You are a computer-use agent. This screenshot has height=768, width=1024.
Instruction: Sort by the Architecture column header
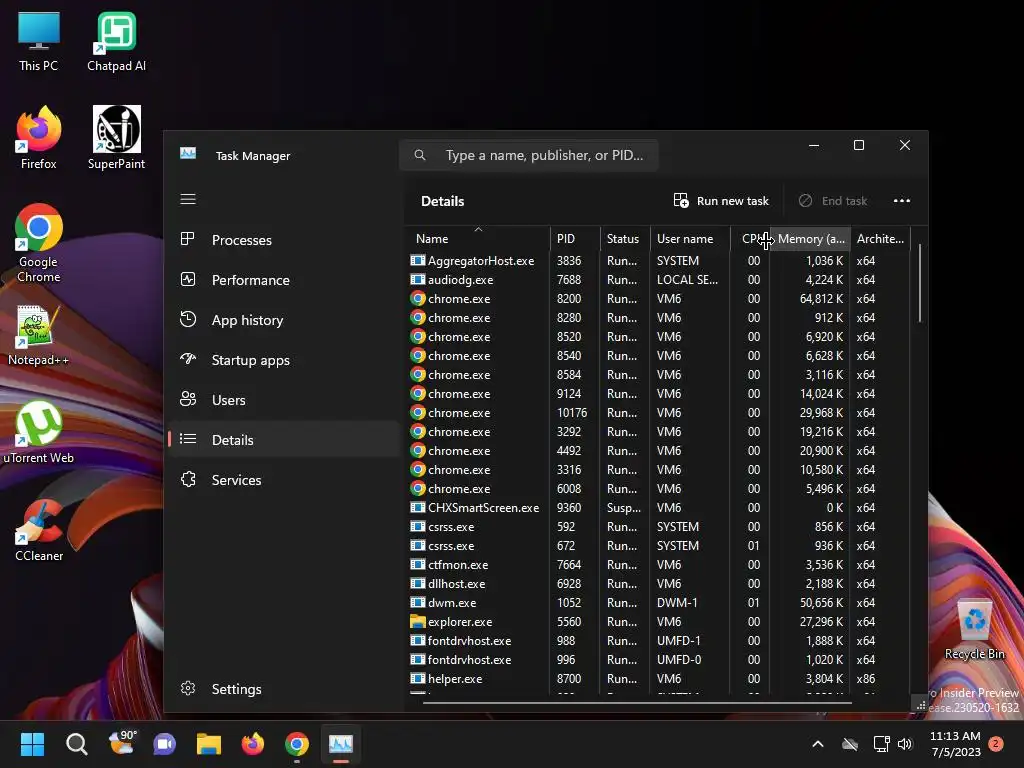(x=880, y=238)
